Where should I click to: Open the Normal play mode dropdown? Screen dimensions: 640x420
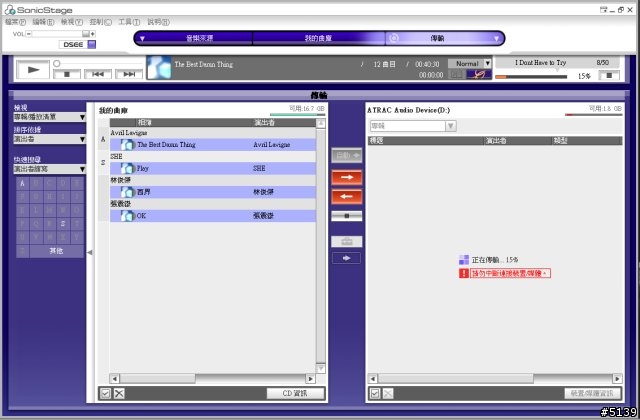[469, 64]
